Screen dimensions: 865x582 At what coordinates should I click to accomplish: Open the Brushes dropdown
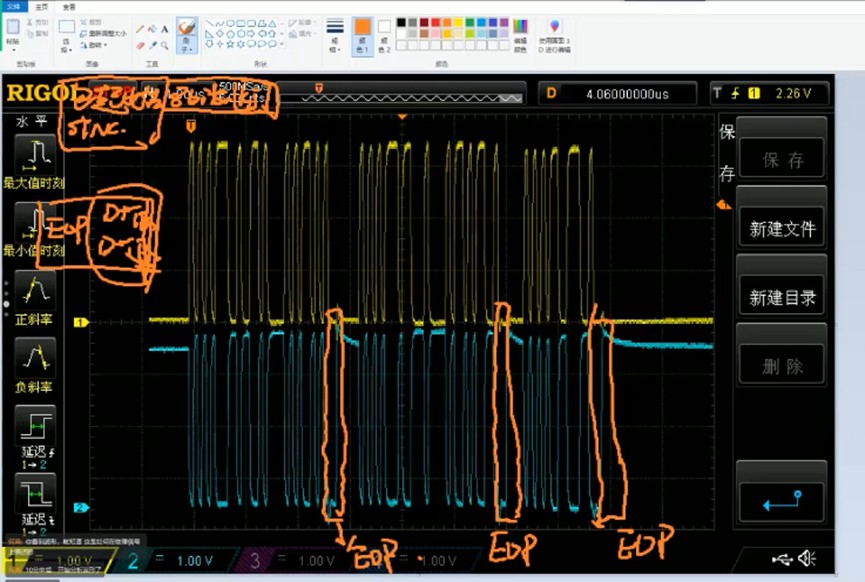[186, 46]
